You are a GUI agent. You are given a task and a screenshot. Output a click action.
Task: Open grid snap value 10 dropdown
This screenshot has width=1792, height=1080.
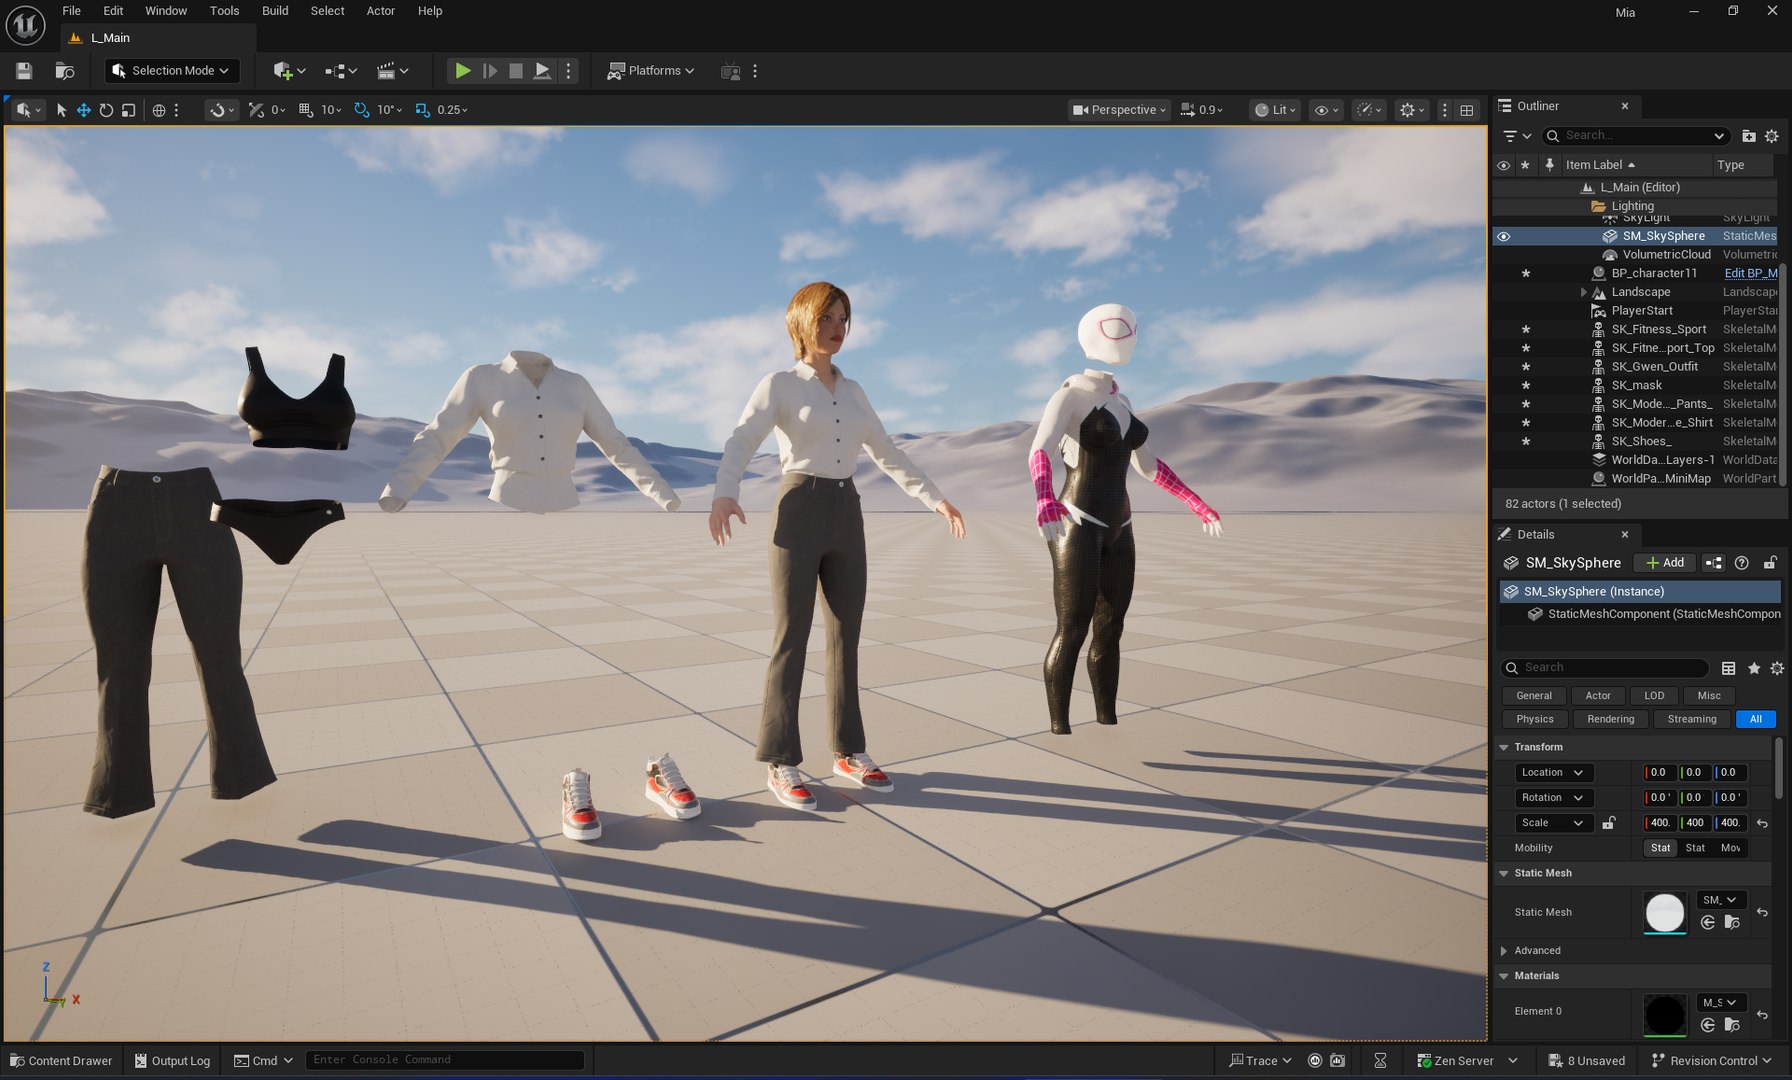point(331,110)
